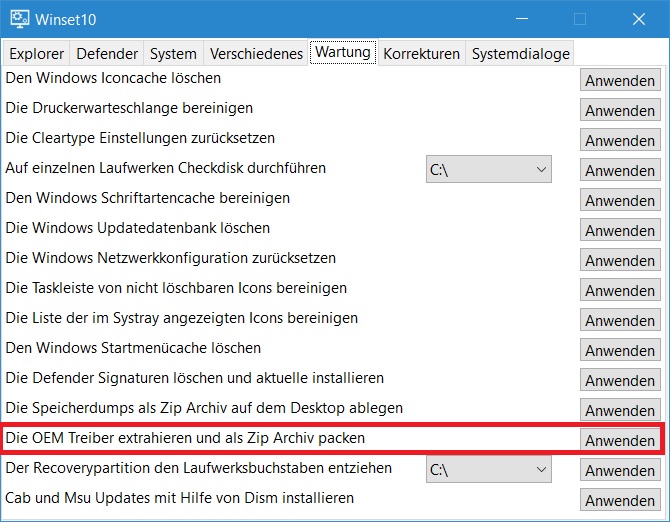The height and width of the screenshot is (522, 670).
Task: Click text 'Der Recoverypartition den Laufwerksbuchstaben entziehen'
Action: pos(199,468)
